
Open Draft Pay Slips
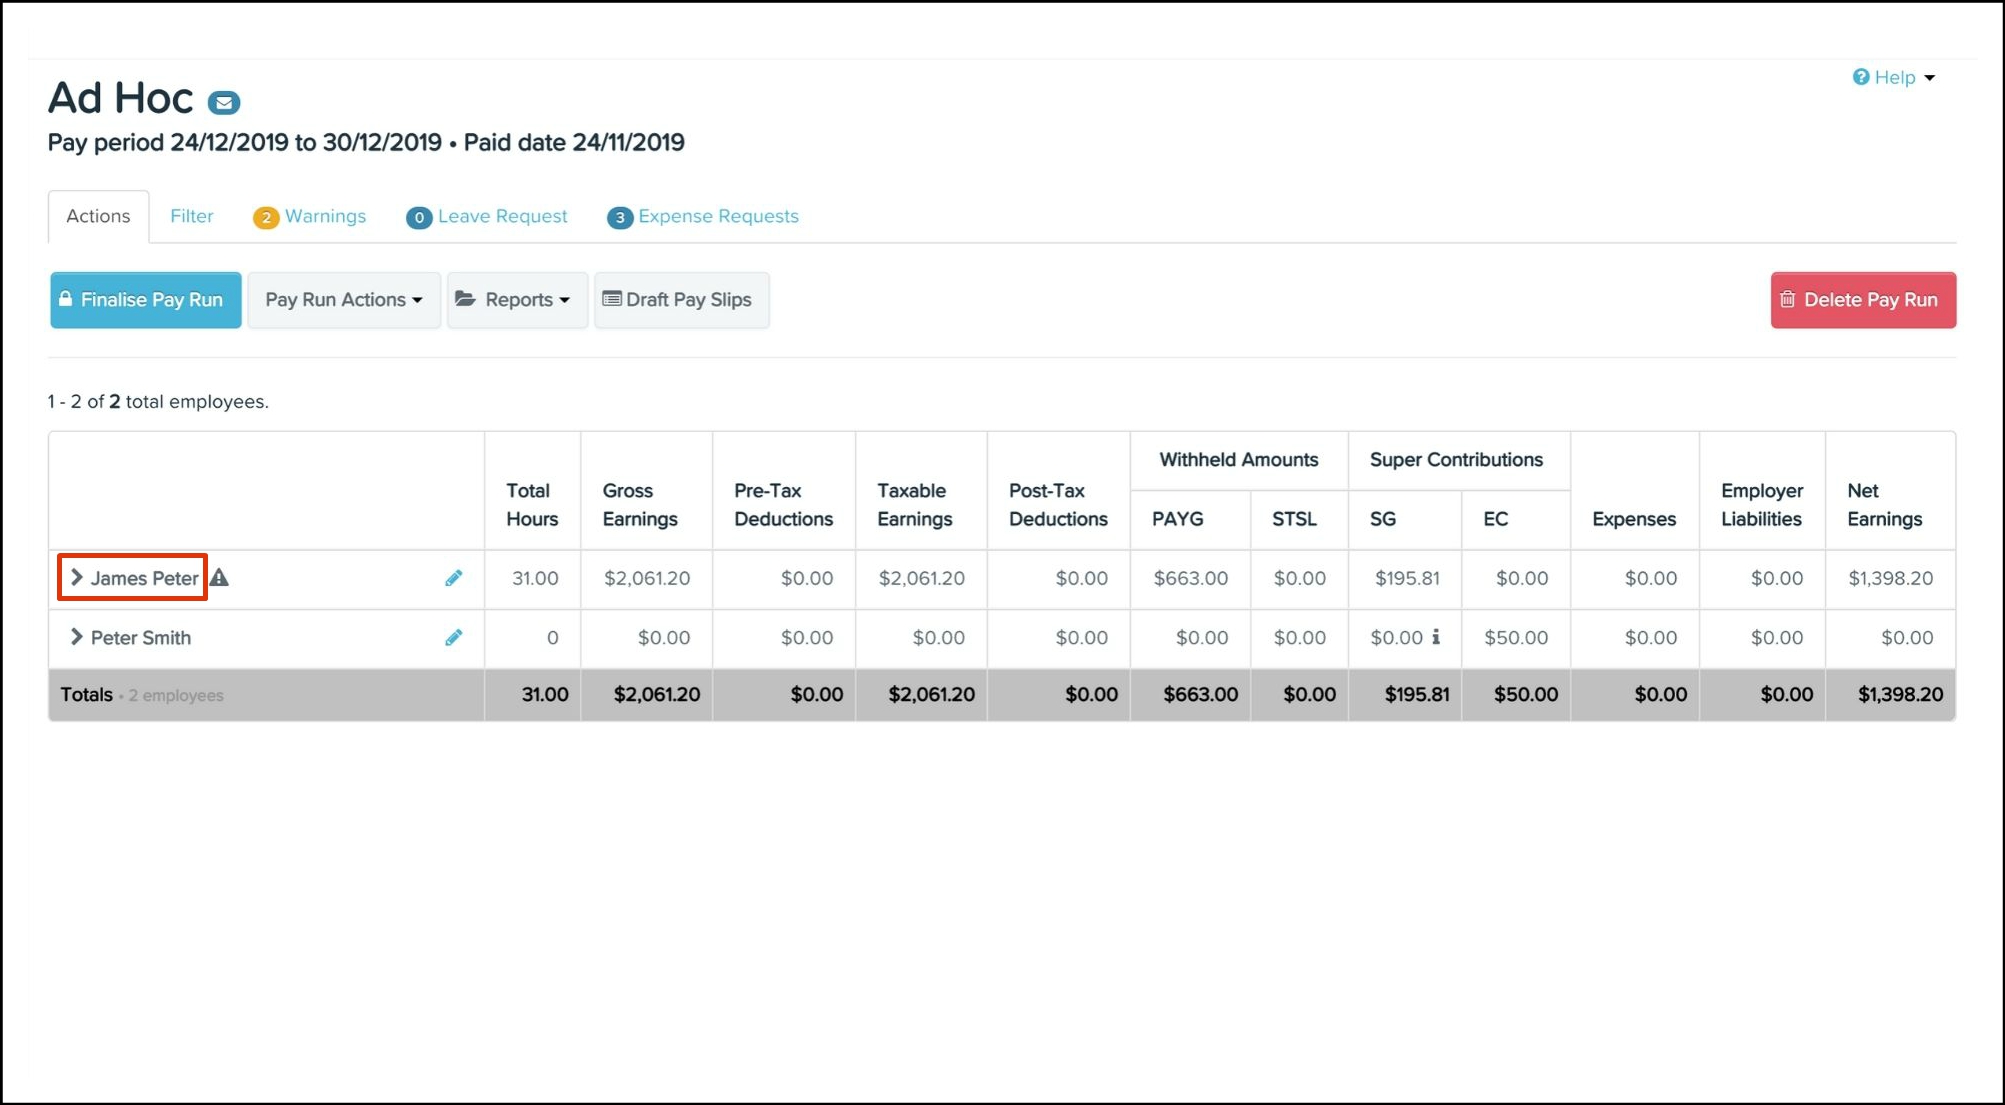[681, 300]
